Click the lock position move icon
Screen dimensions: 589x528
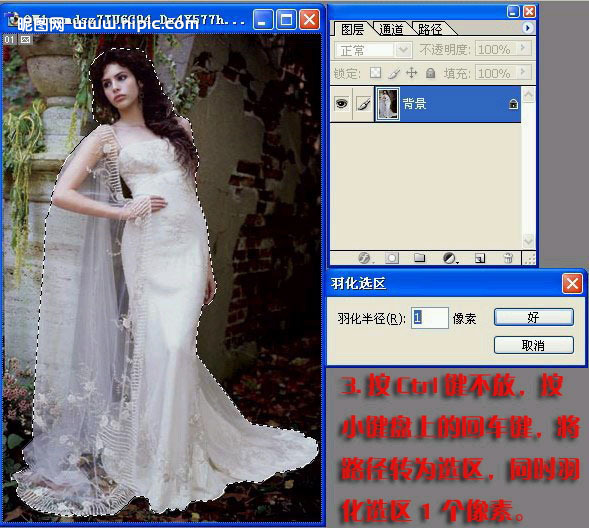point(411,72)
